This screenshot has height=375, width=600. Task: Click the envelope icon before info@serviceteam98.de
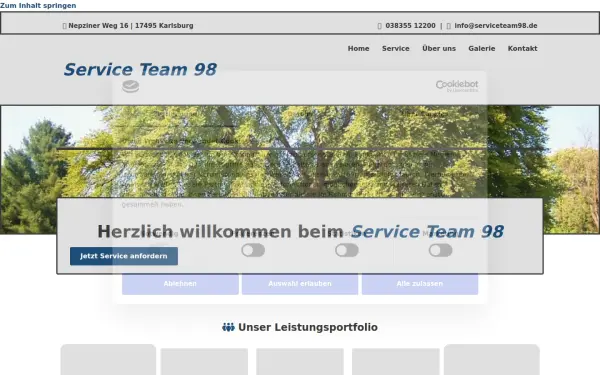click(448, 26)
